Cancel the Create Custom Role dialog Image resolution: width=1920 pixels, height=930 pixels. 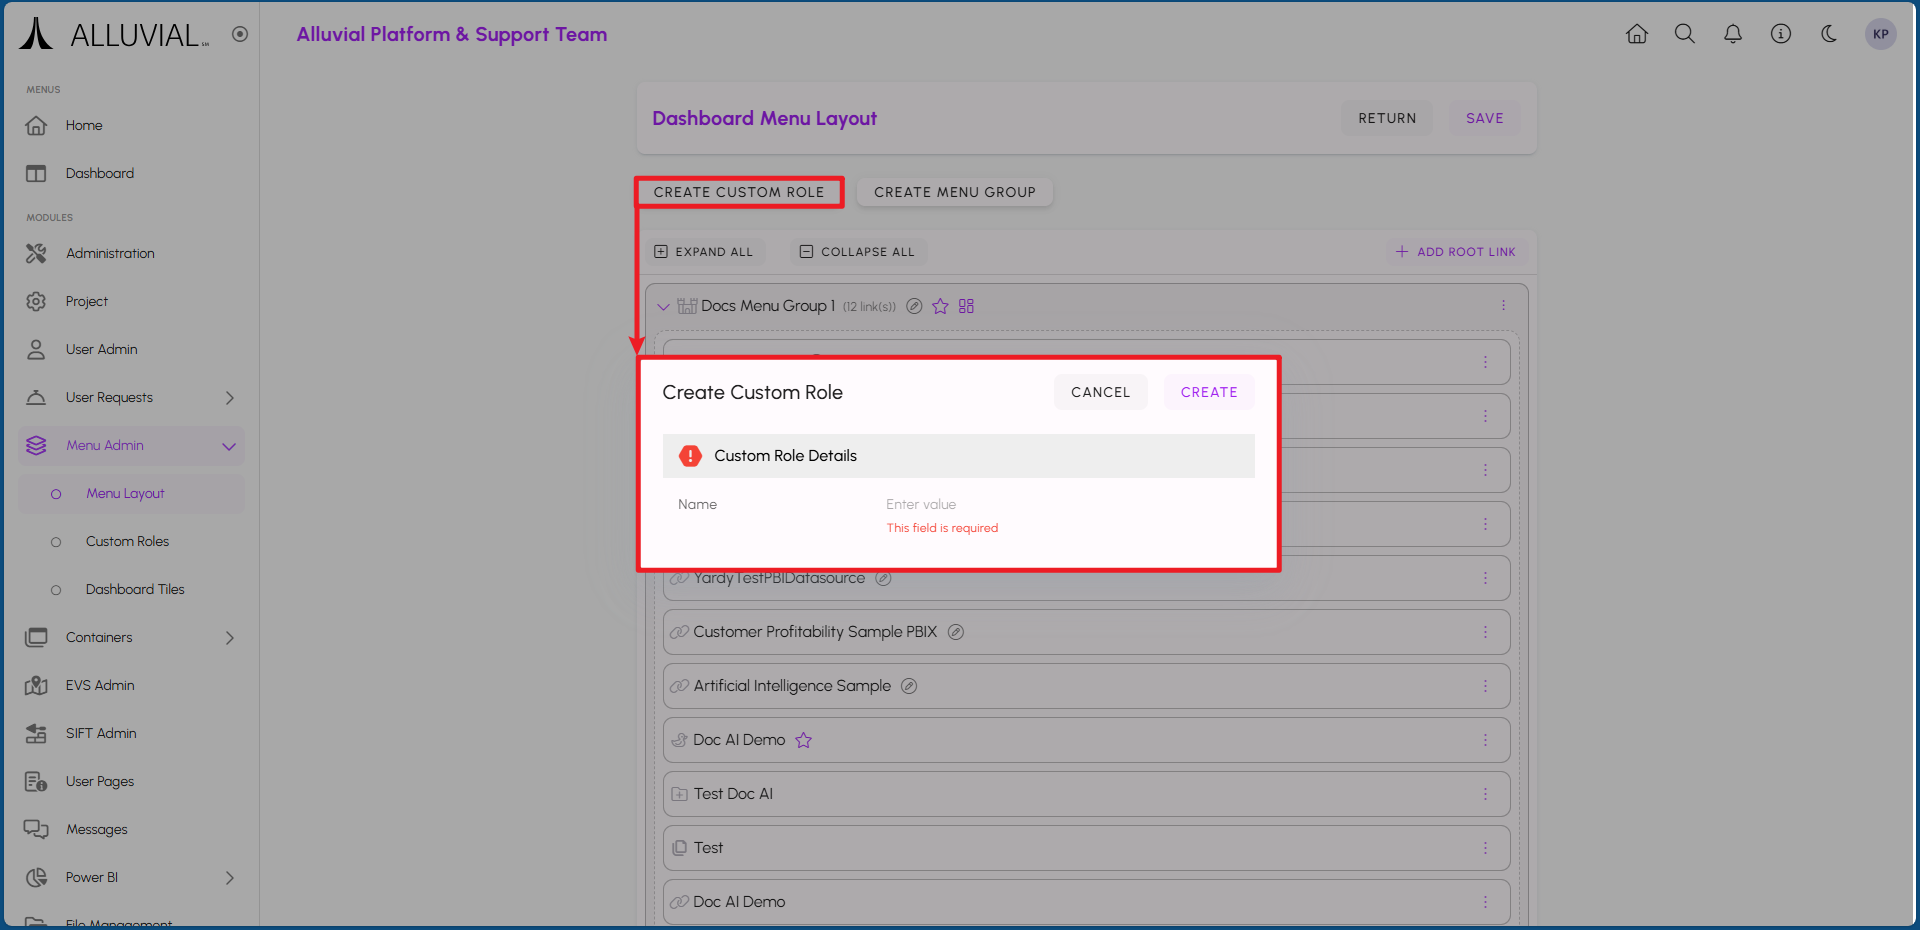pos(1100,392)
